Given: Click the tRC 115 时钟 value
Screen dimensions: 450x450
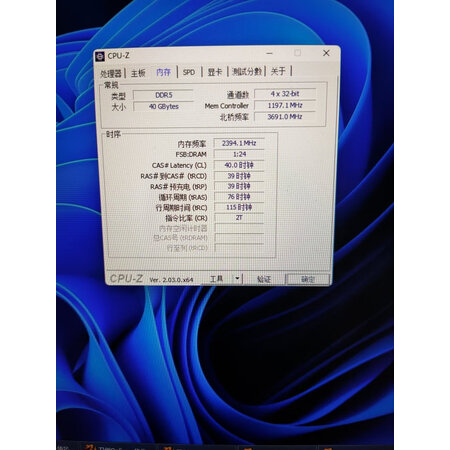Looking at the screenshot, I should coord(239,207).
